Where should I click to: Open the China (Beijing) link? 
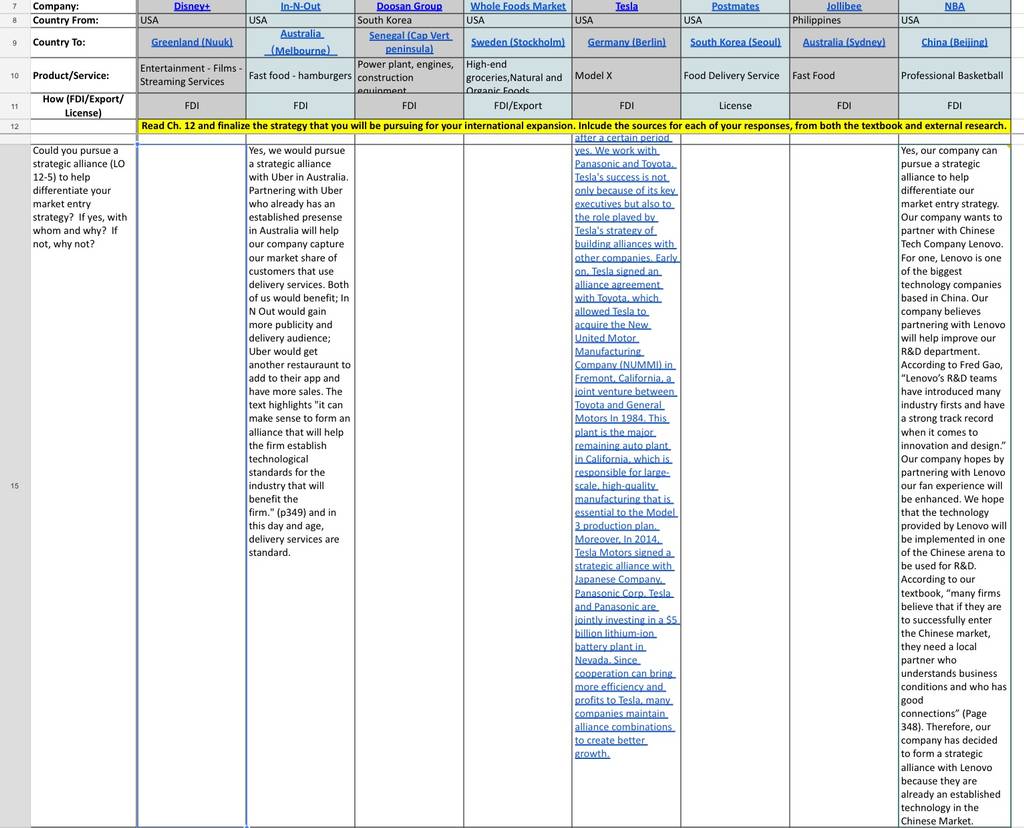[x=954, y=42]
